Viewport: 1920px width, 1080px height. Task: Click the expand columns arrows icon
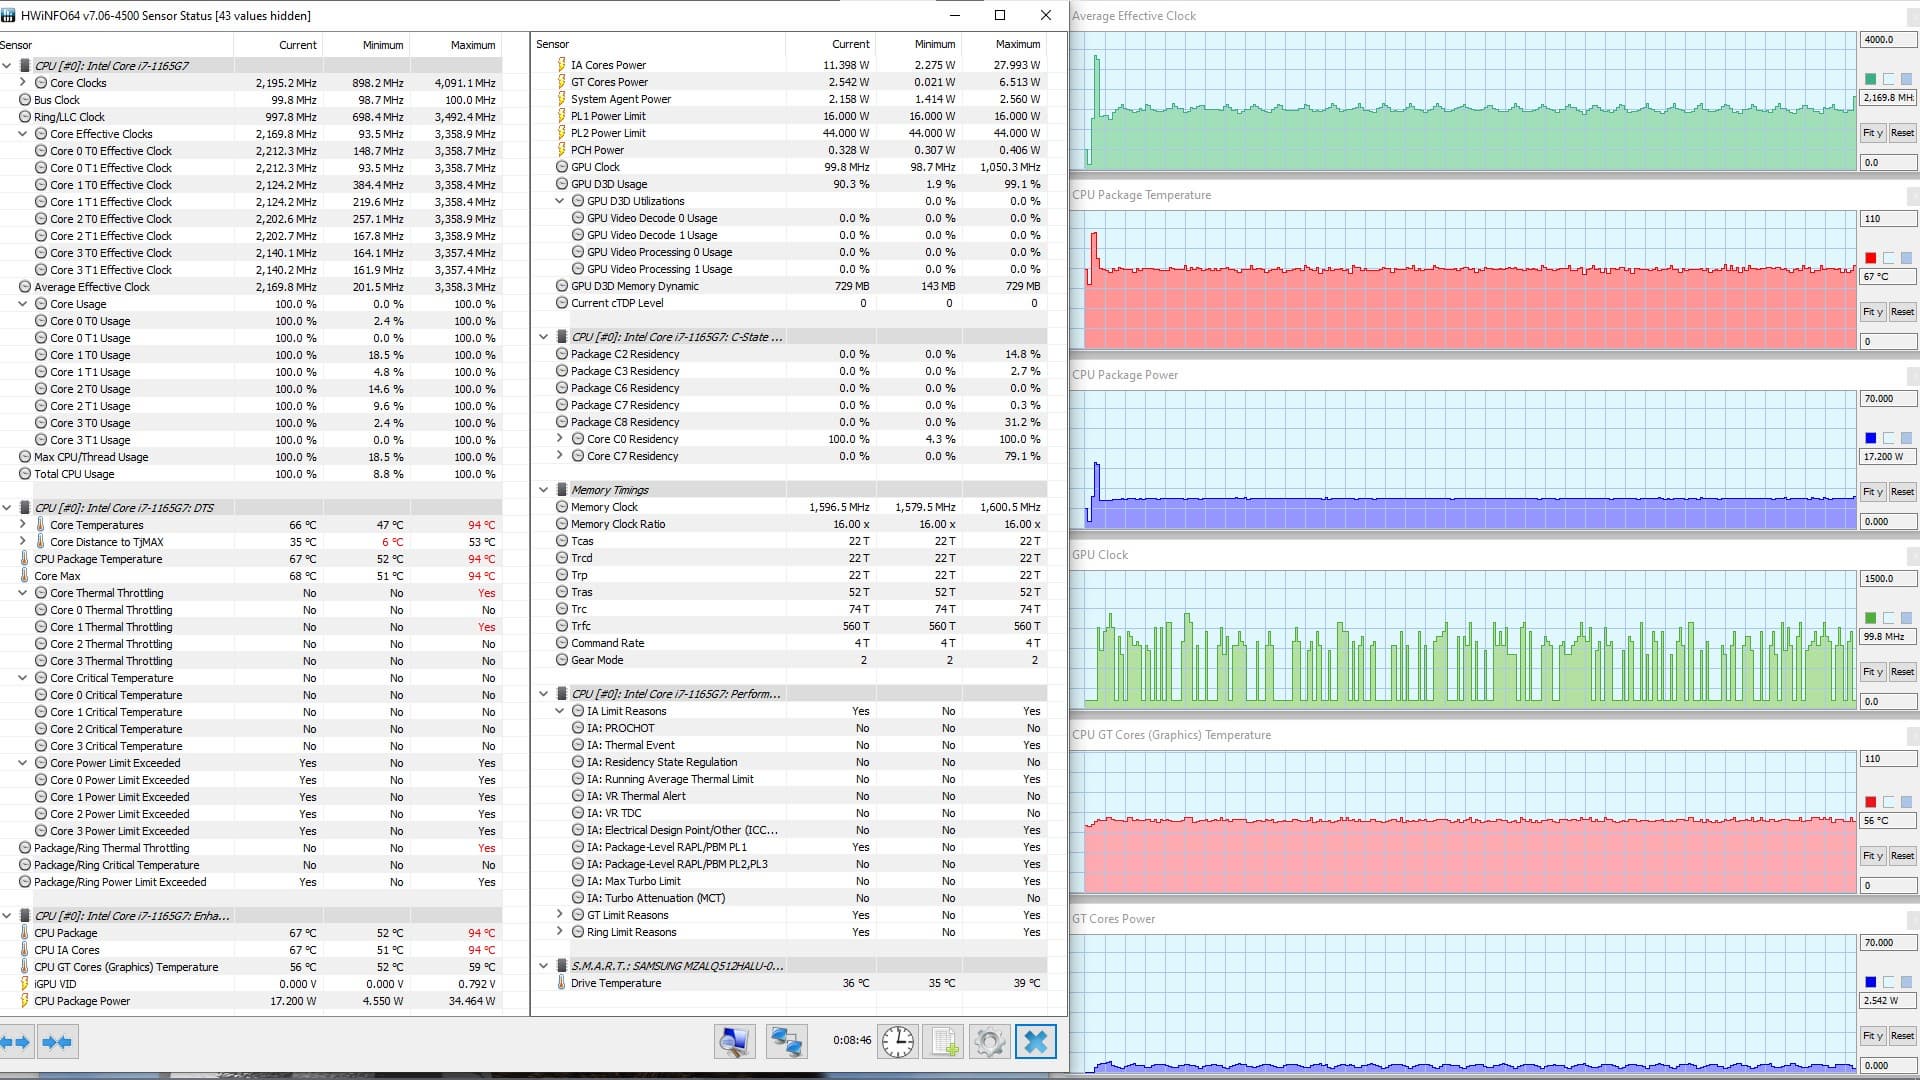coord(16,1042)
